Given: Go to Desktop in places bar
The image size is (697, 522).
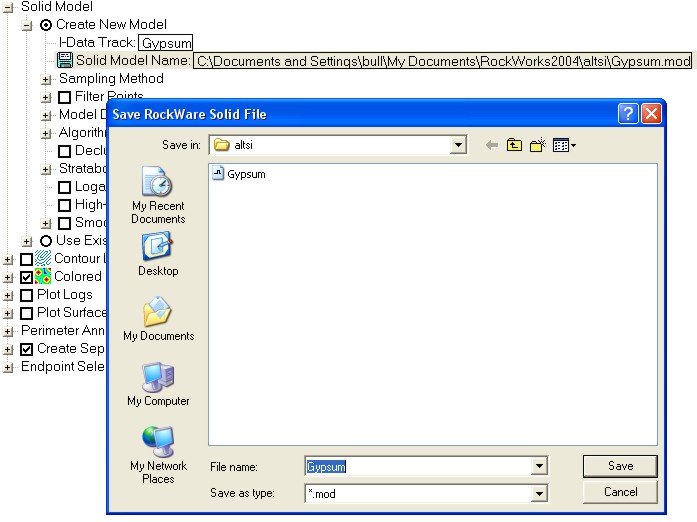Looking at the screenshot, I should click(158, 254).
